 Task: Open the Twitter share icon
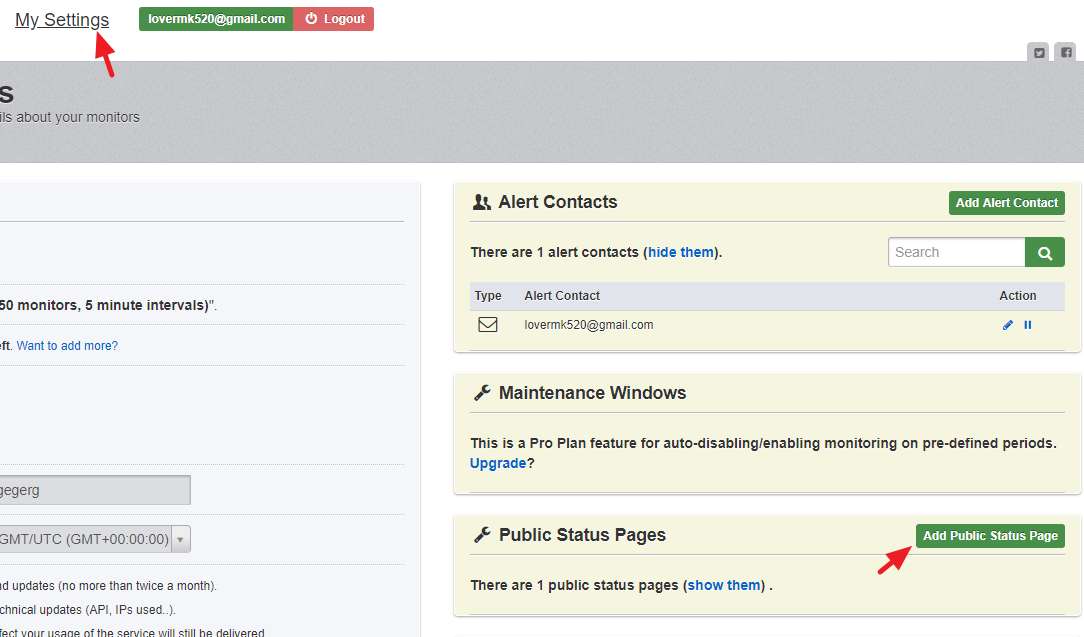1040,53
